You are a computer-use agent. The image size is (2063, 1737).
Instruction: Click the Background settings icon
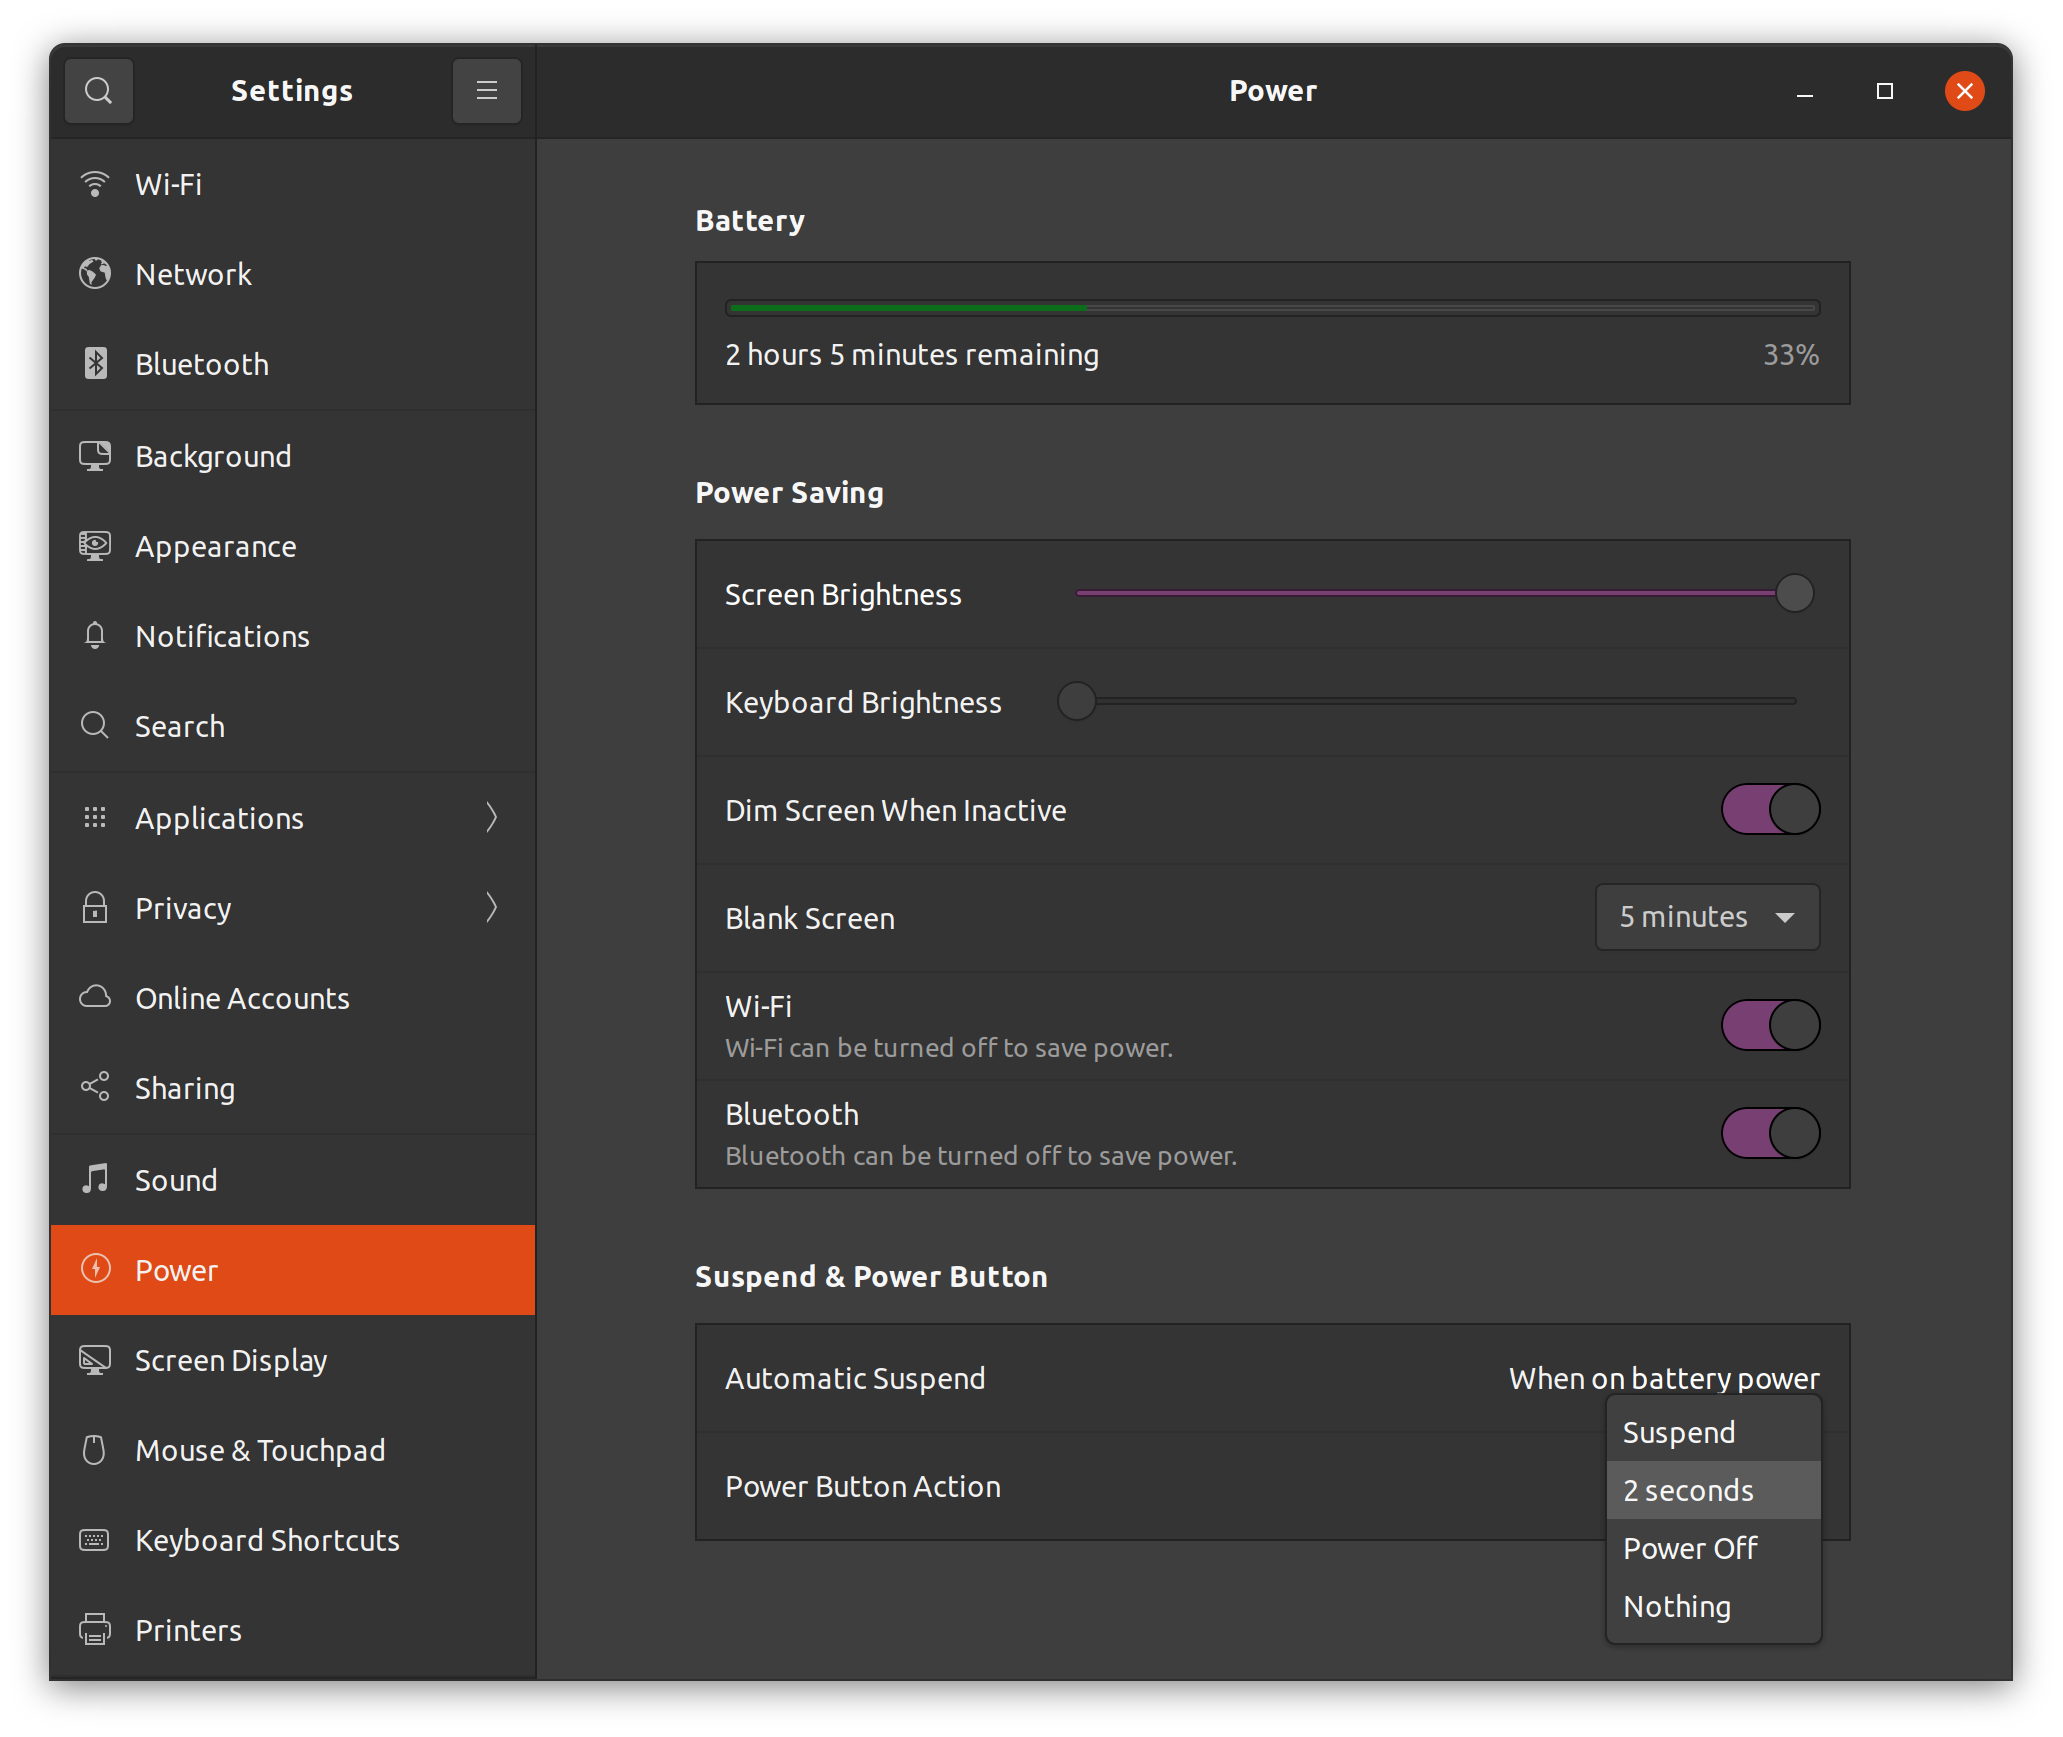coord(97,455)
